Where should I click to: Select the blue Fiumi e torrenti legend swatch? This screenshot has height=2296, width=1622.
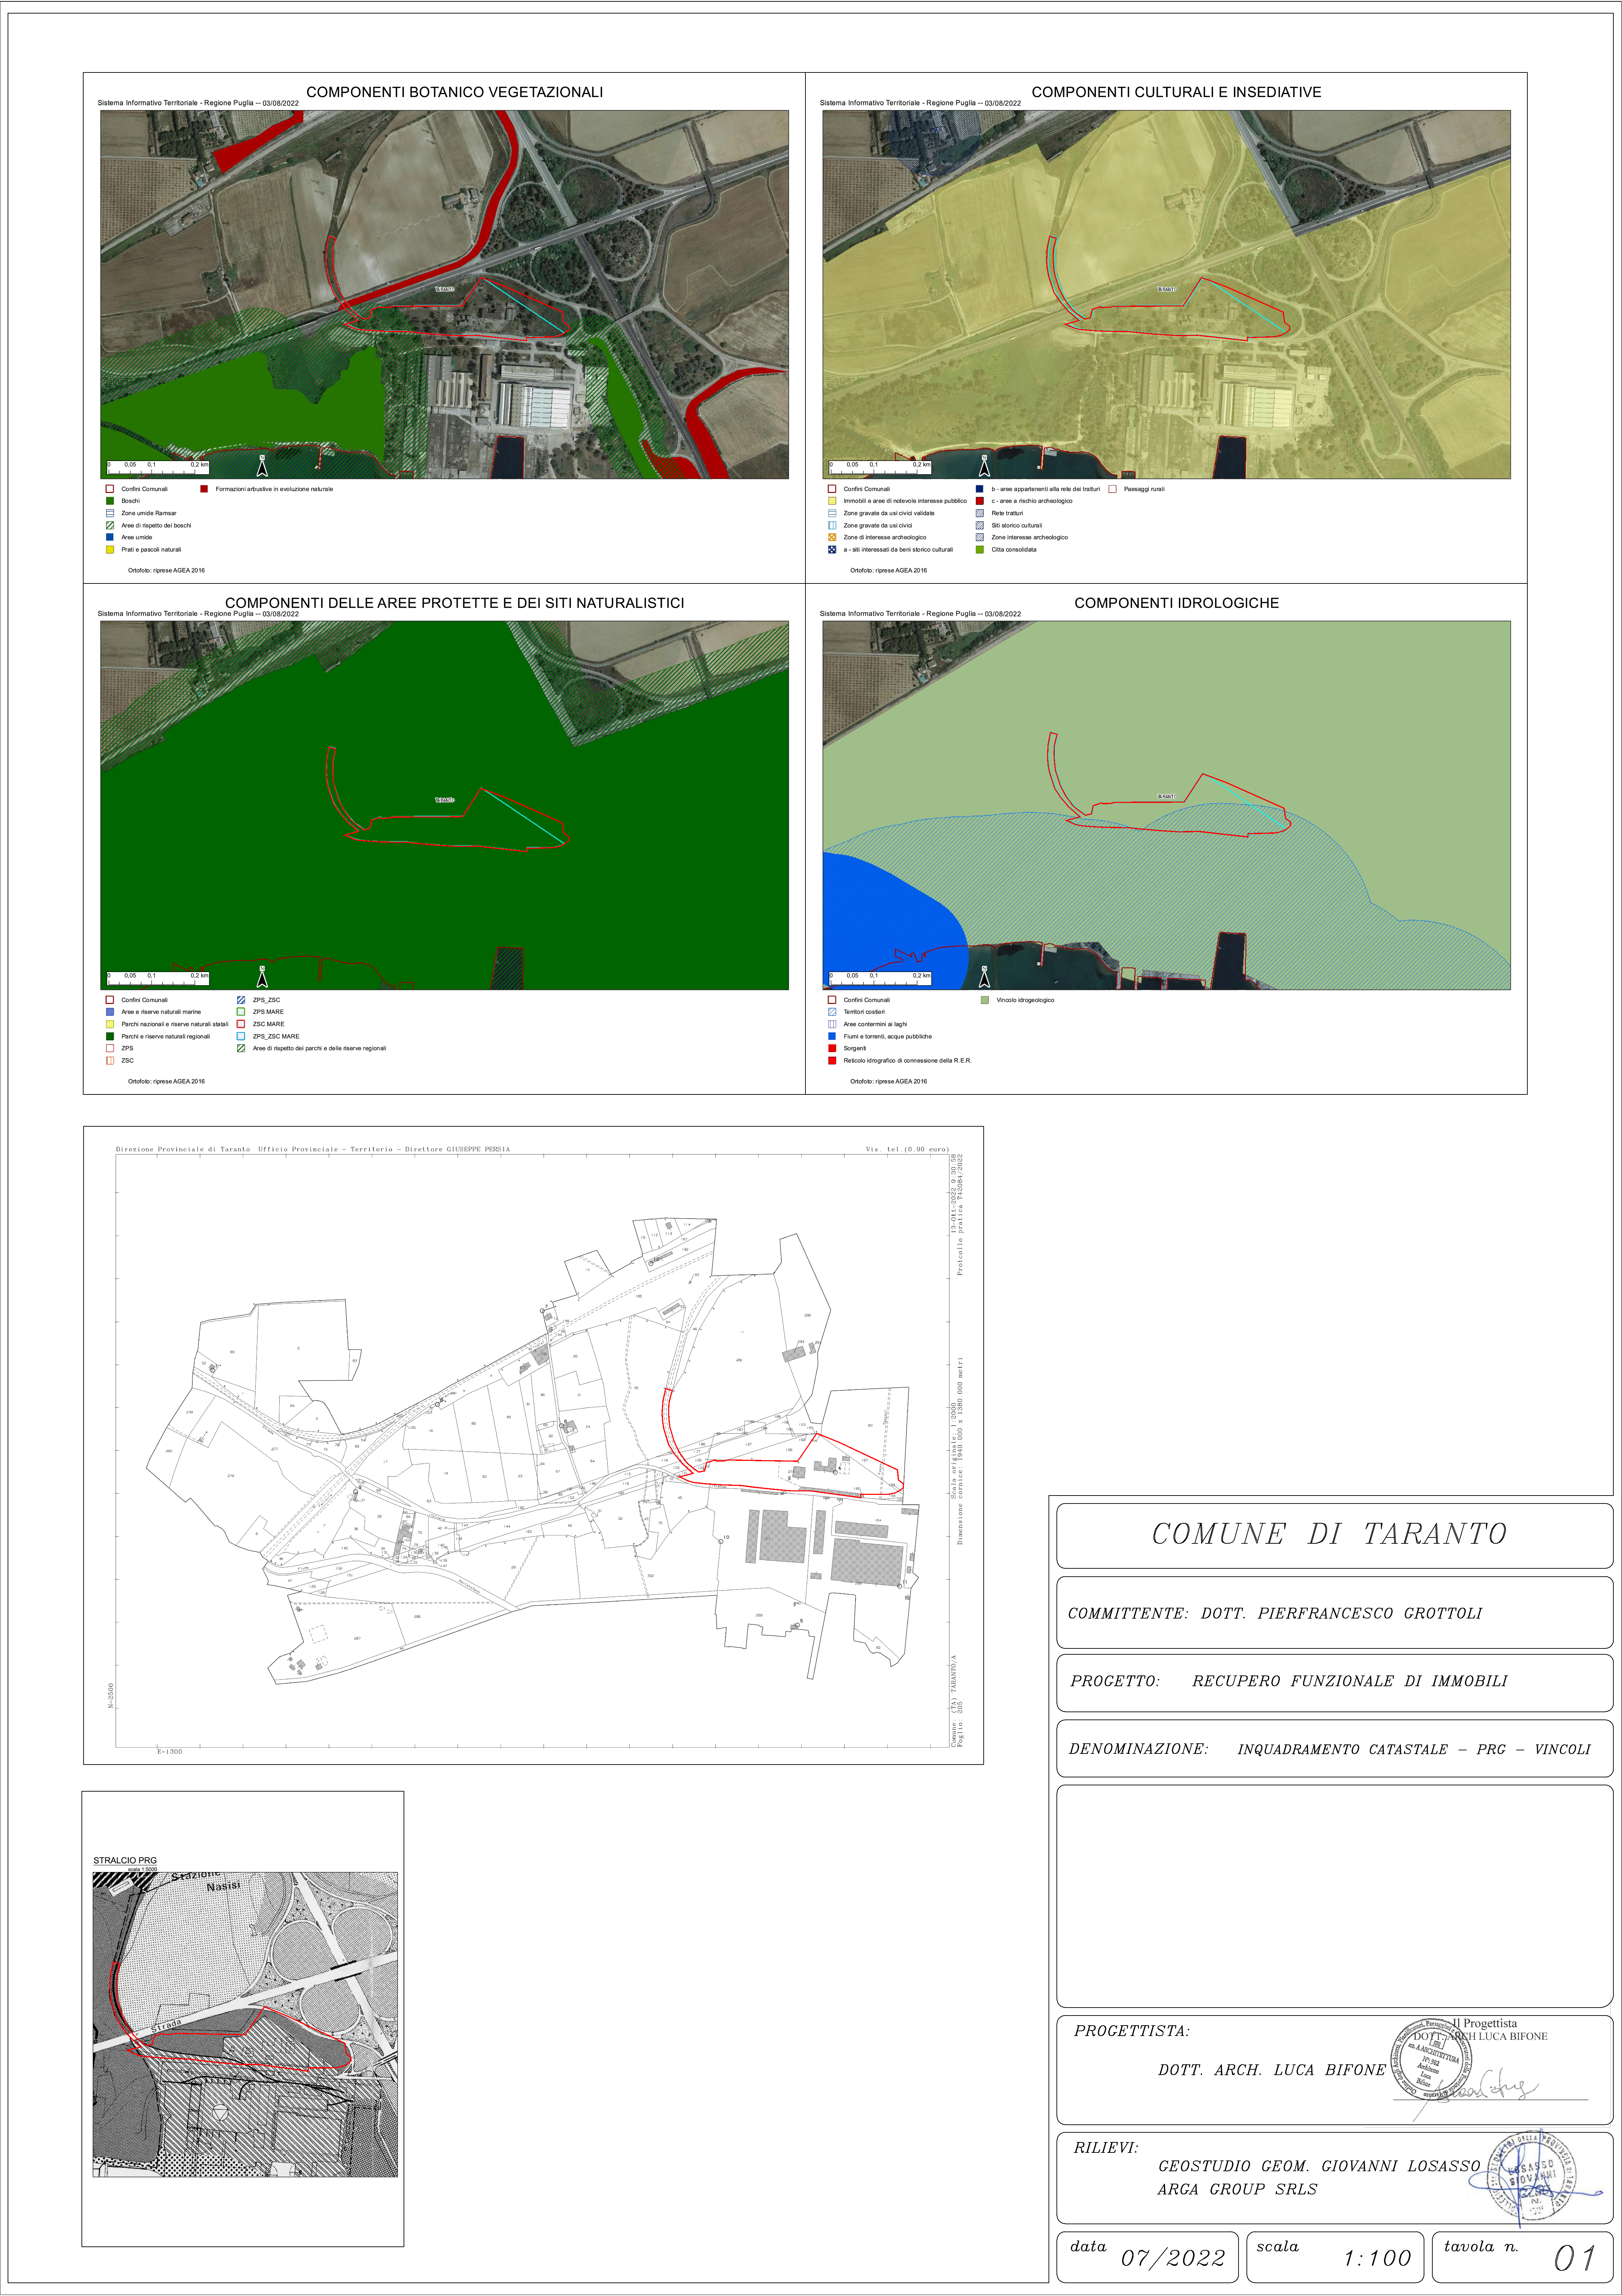pos(832,1036)
